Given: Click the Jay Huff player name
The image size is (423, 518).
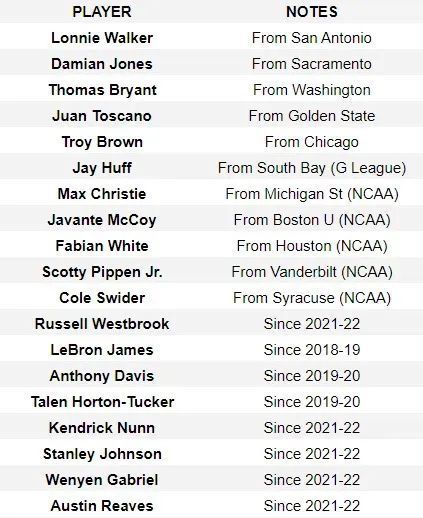Looking at the screenshot, I should 102,168.
